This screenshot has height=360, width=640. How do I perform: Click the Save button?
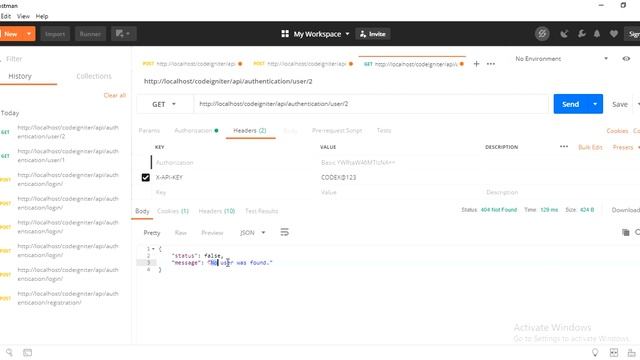tap(620, 104)
